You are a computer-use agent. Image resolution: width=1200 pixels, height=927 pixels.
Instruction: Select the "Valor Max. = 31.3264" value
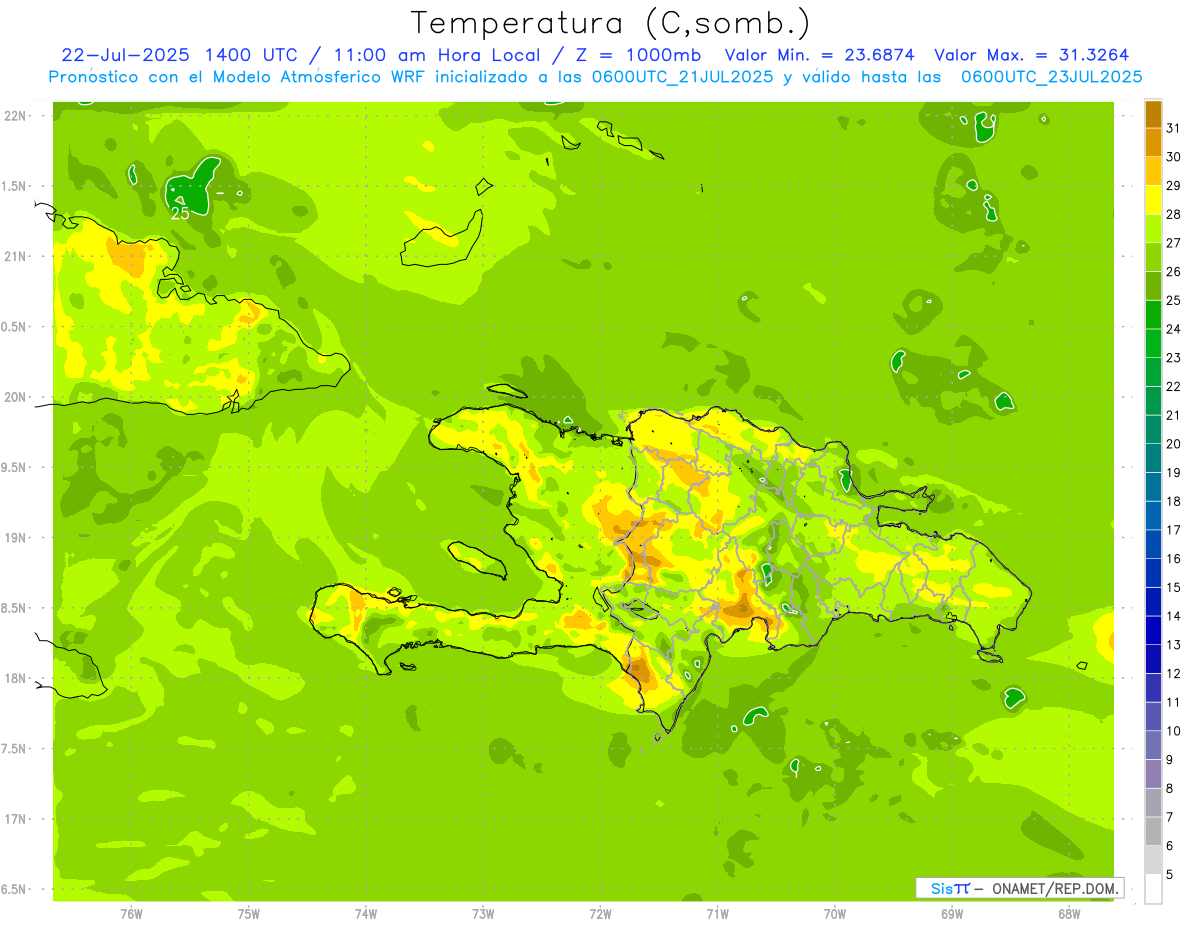(x=1030, y=55)
